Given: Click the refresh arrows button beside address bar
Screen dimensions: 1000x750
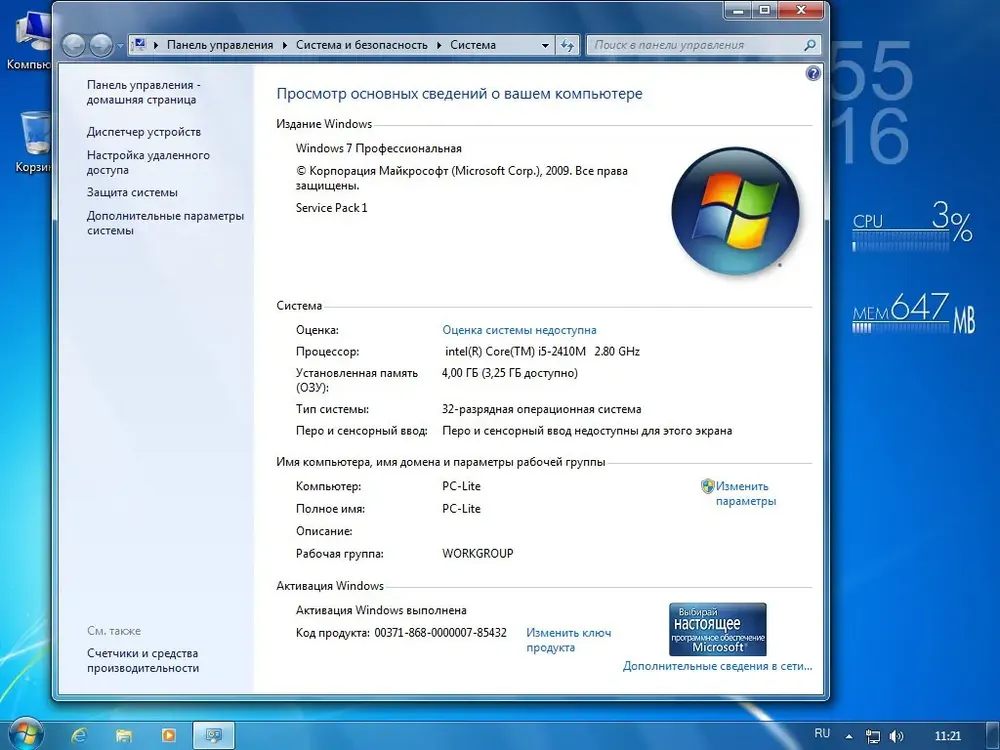Looking at the screenshot, I should pos(567,45).
